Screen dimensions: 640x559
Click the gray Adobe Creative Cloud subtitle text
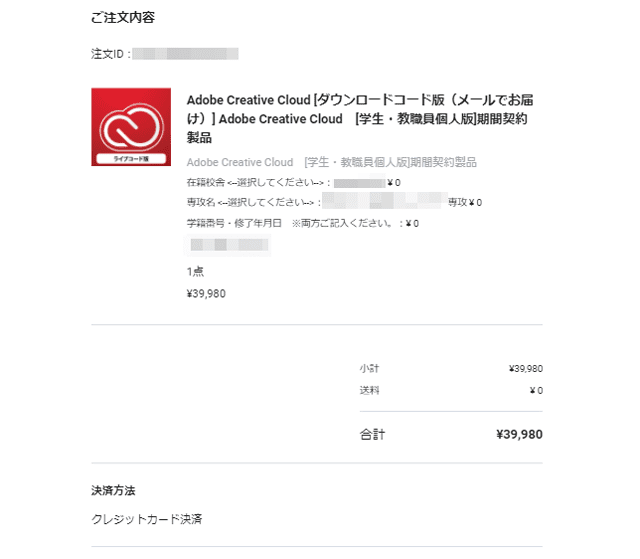click(331, 162)
